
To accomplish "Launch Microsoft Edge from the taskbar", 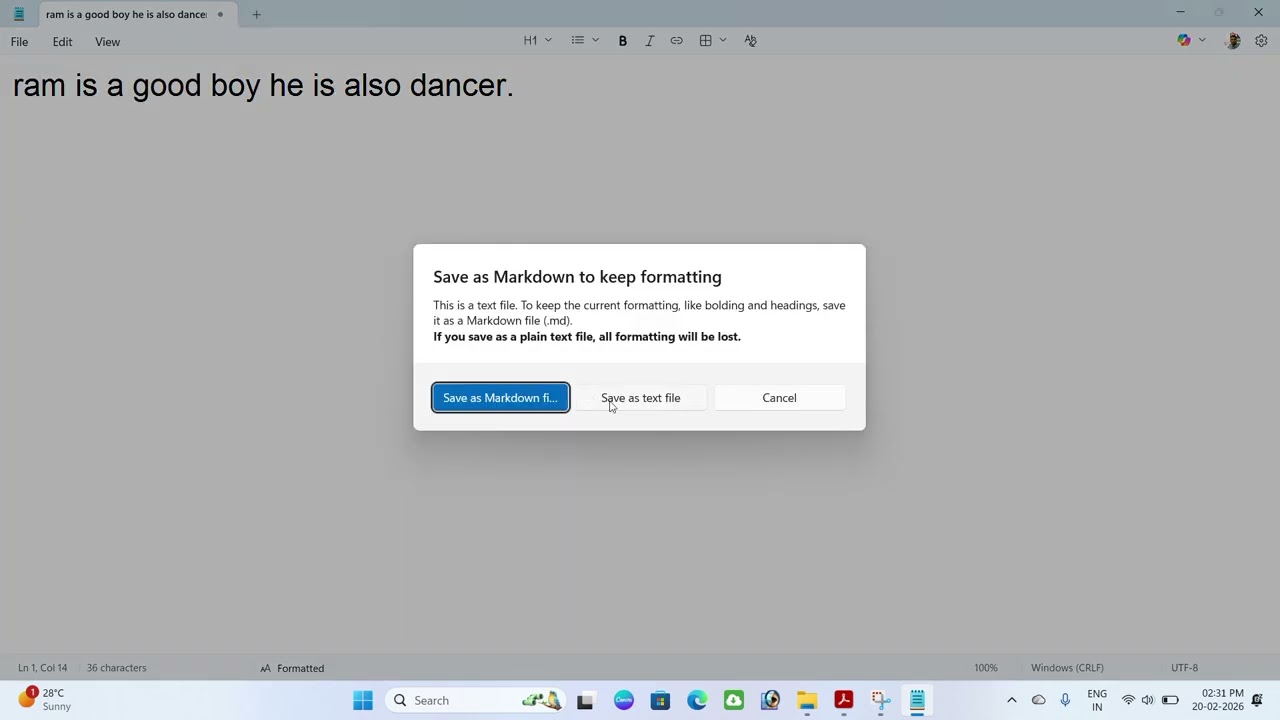I will [697, 700].
